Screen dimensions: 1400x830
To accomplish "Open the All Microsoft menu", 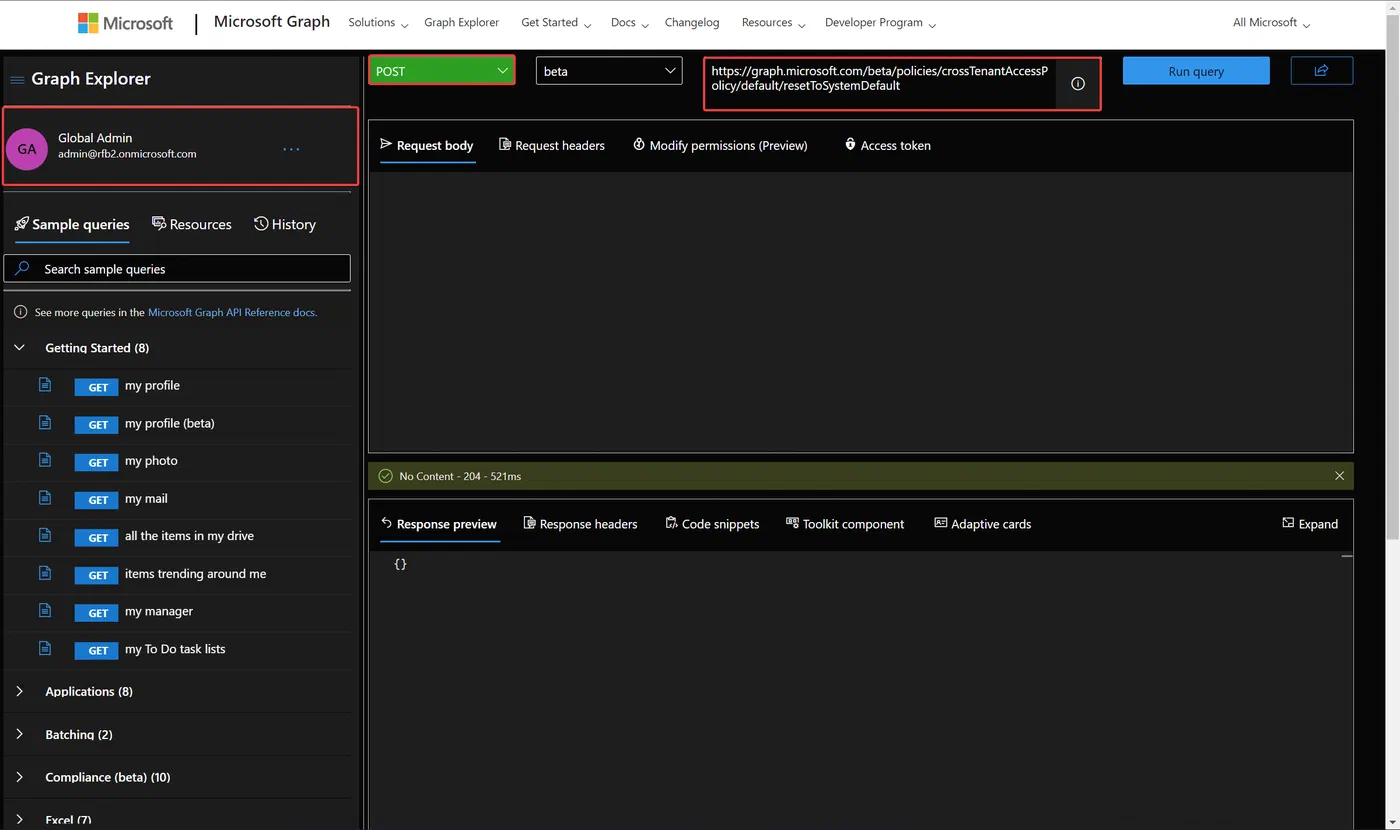I will [x=1271, y=23].
